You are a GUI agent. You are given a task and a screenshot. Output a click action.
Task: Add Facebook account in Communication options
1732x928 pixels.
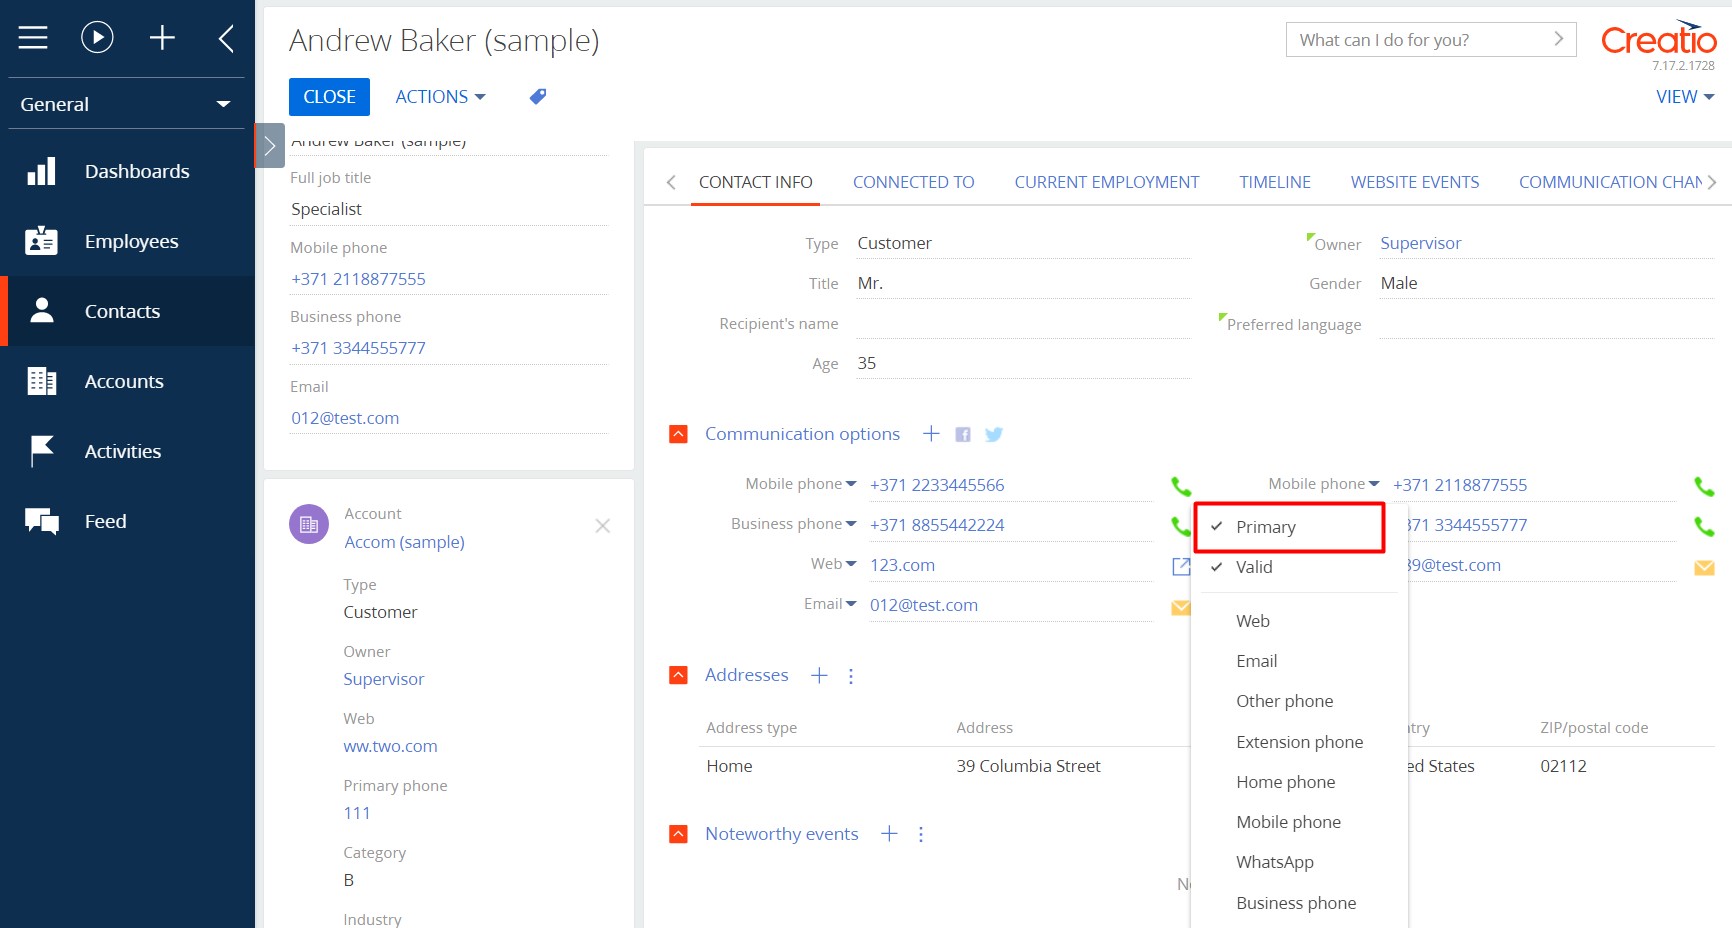click(963, 435)
